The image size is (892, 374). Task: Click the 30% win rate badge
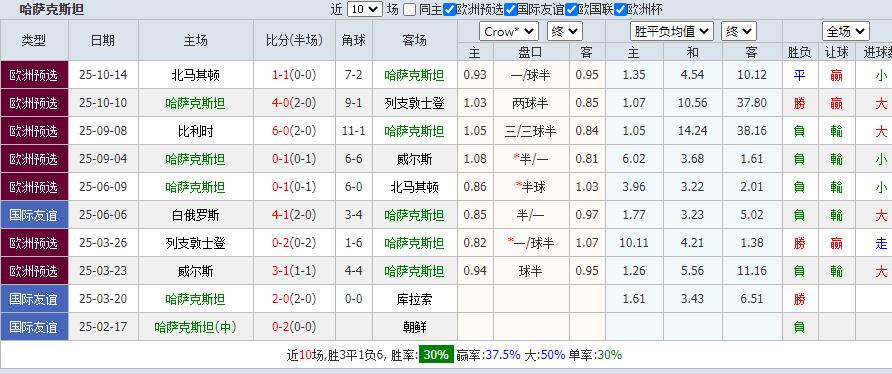(436, 355)
